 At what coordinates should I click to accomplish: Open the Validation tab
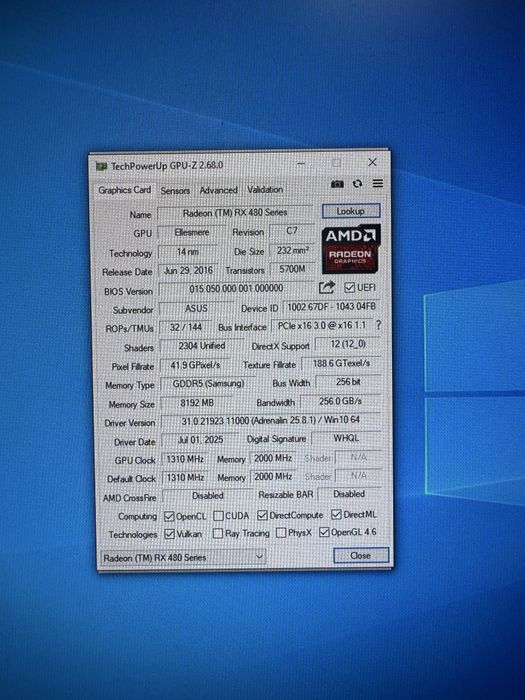pos(265,190)
